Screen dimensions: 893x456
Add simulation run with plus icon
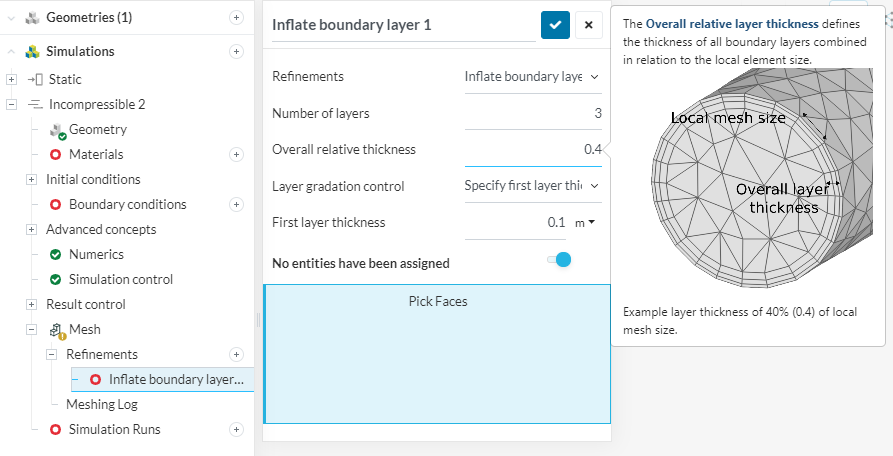point(236,429)
